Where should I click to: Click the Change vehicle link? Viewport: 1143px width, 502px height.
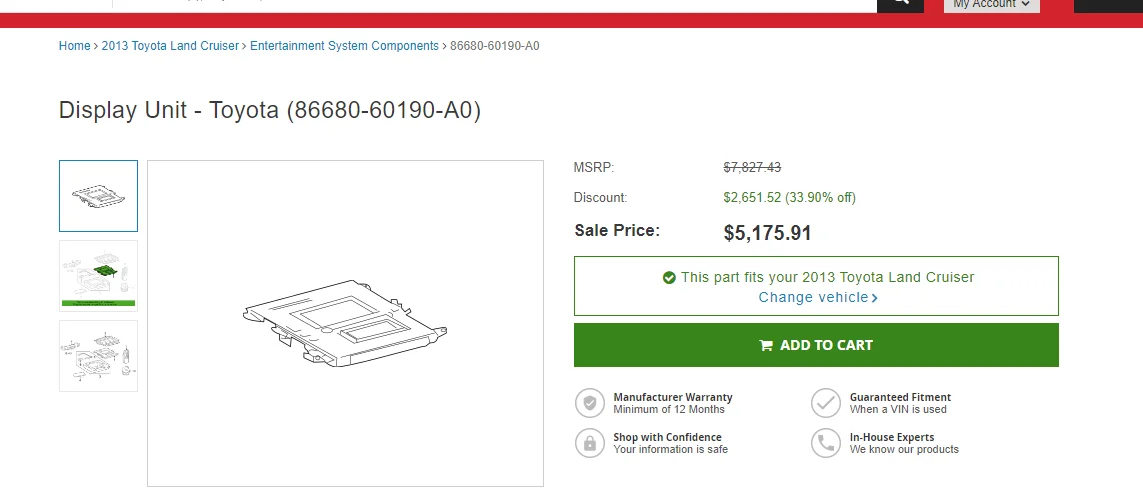(x=813, y=298)
